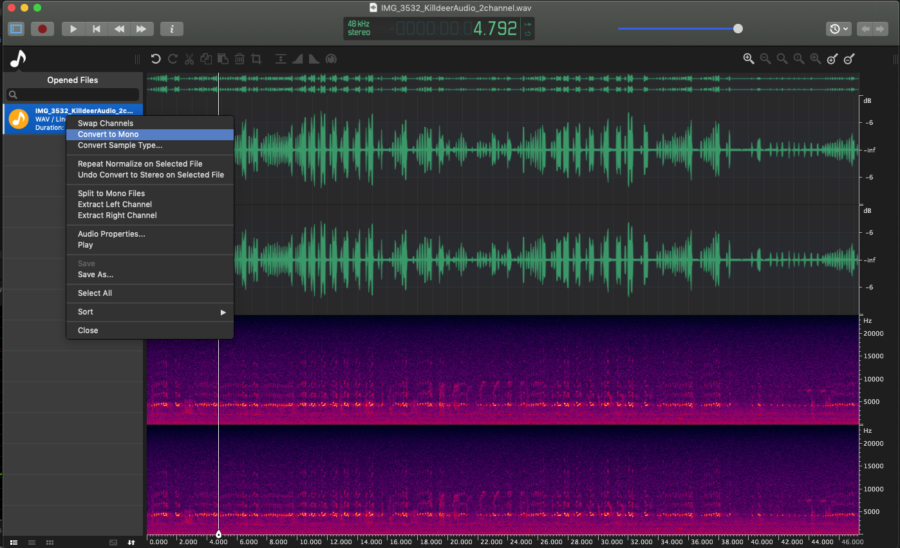
Task: Click the playhead marker on the bottom ruler
Action: [218, 534]
